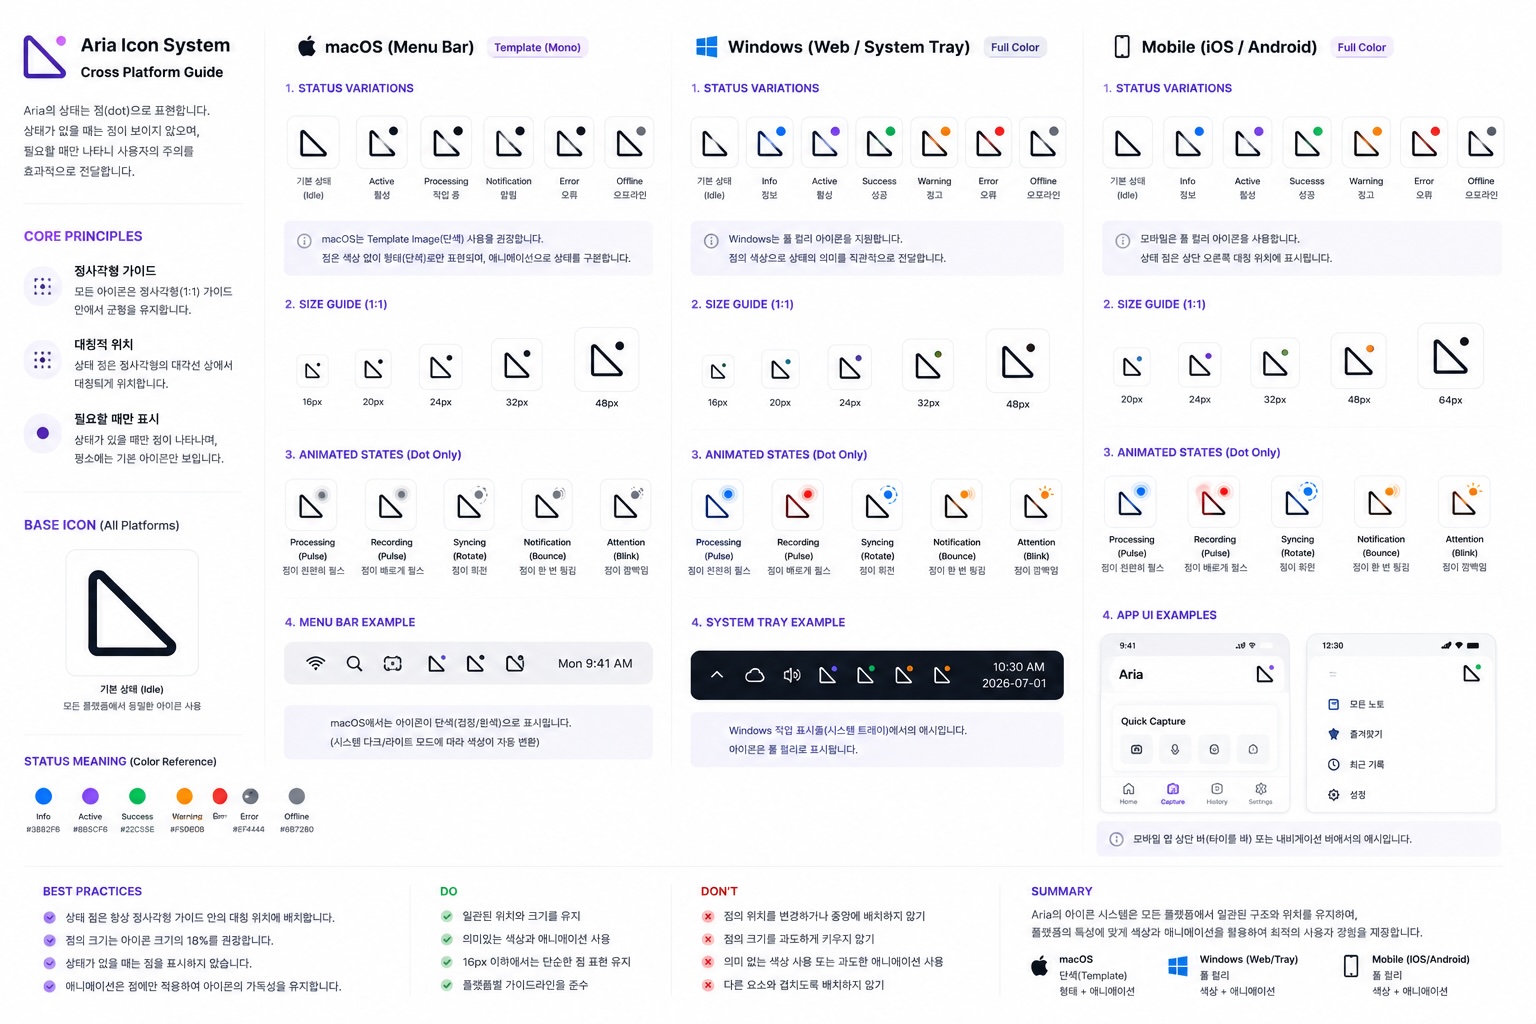Viewport: 1536px width, 1024px height.
Task: Click the Full Color badge beside Windows heading
Action: tap(1015, 47)
